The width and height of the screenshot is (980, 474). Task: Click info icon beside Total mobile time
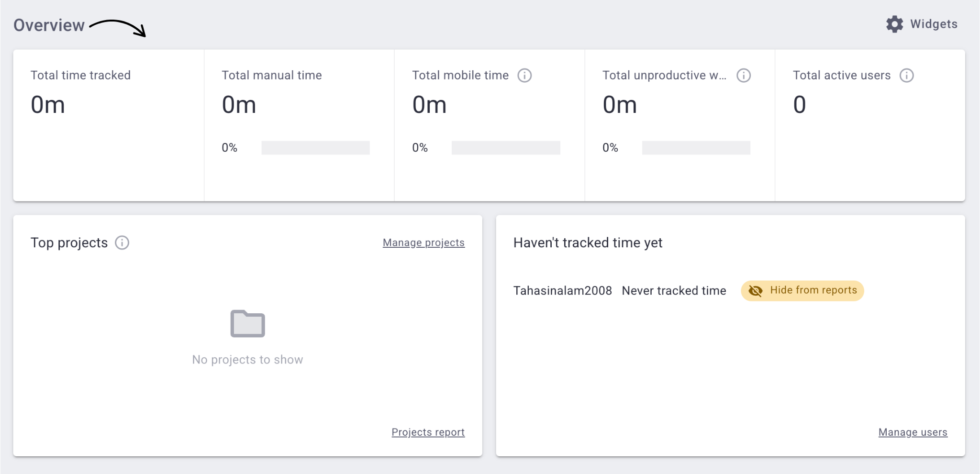(x=525, y=75)
